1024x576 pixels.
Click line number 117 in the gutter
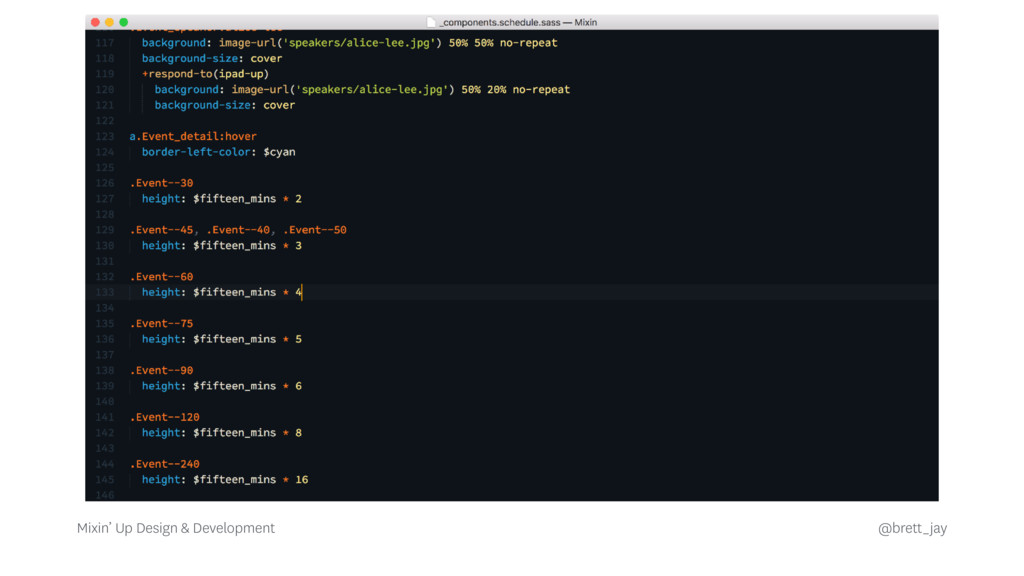[104, 43]
